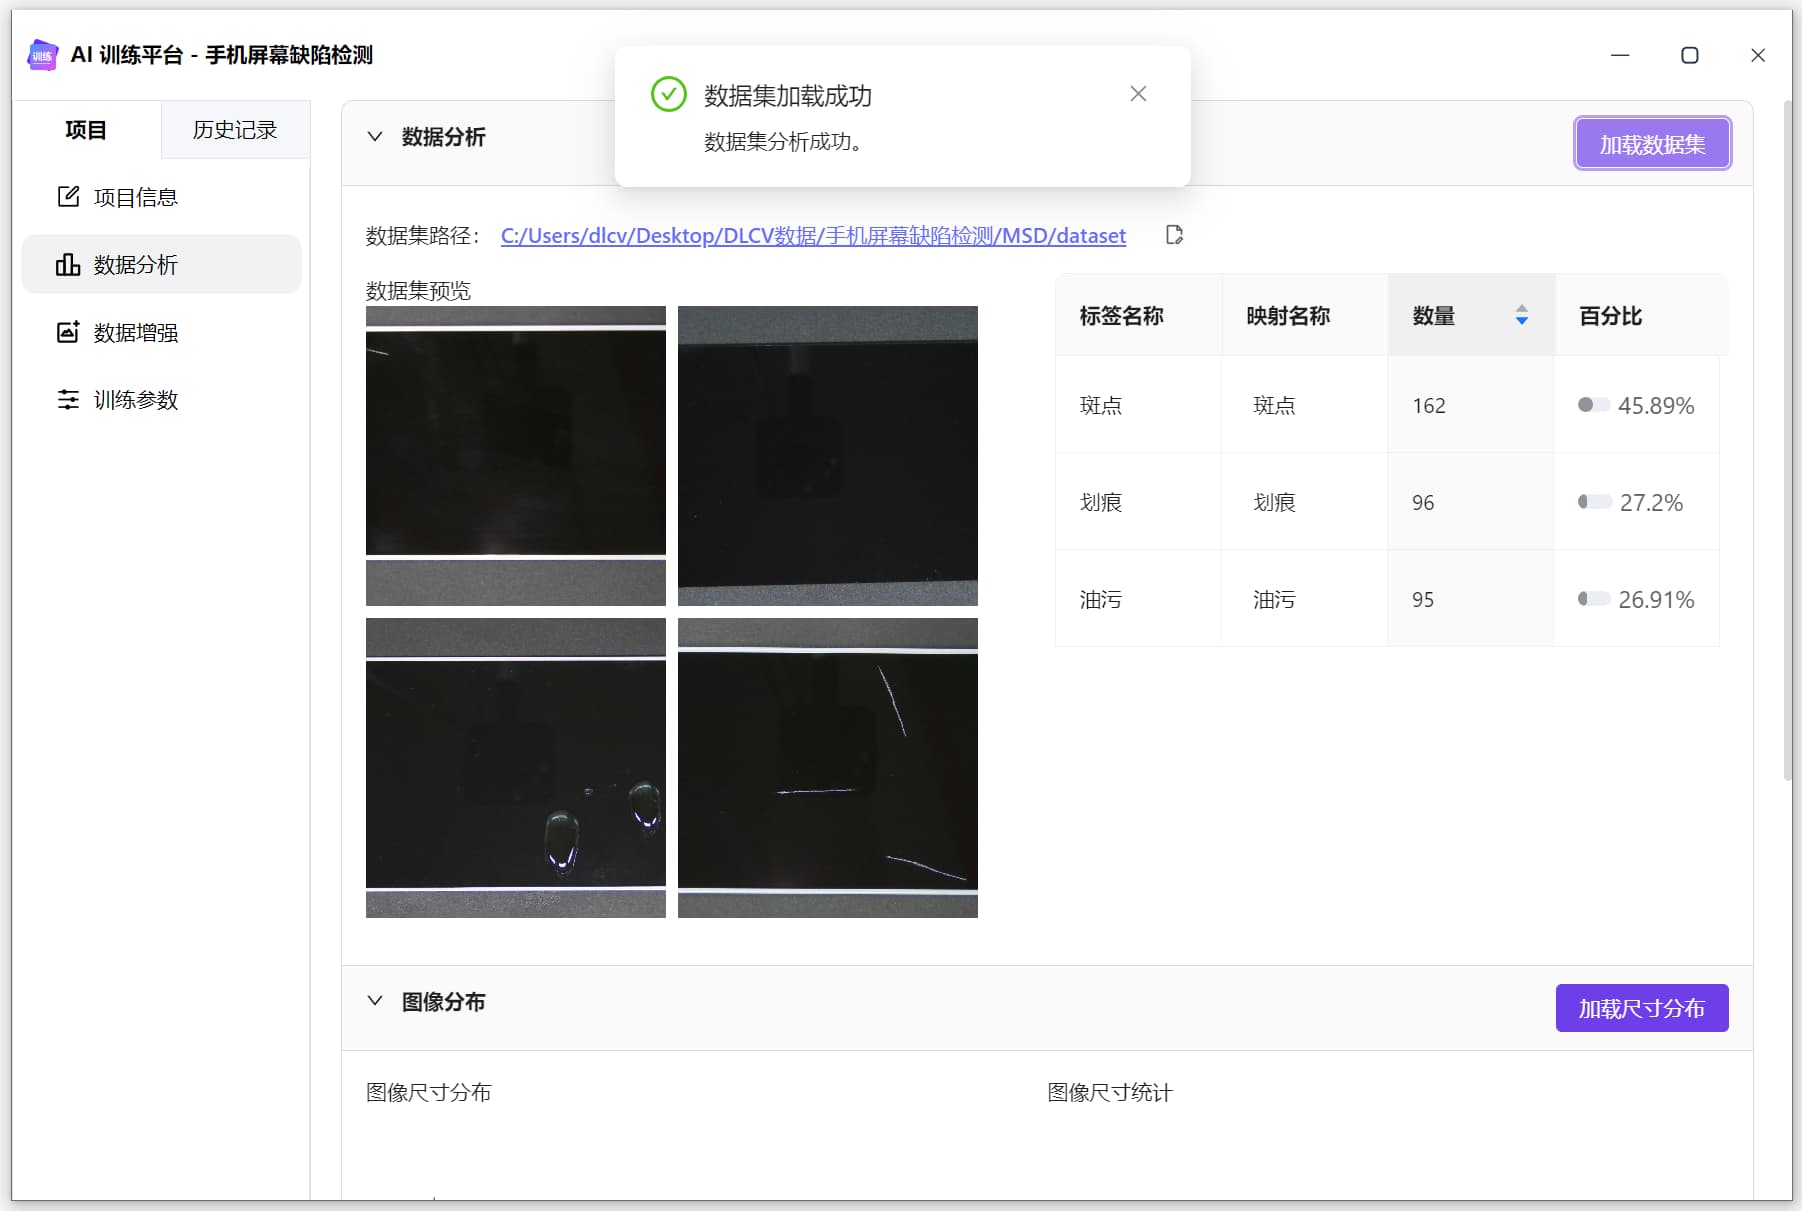
Task: Click the 油污 label name cell
Action: pos(1138,599)
